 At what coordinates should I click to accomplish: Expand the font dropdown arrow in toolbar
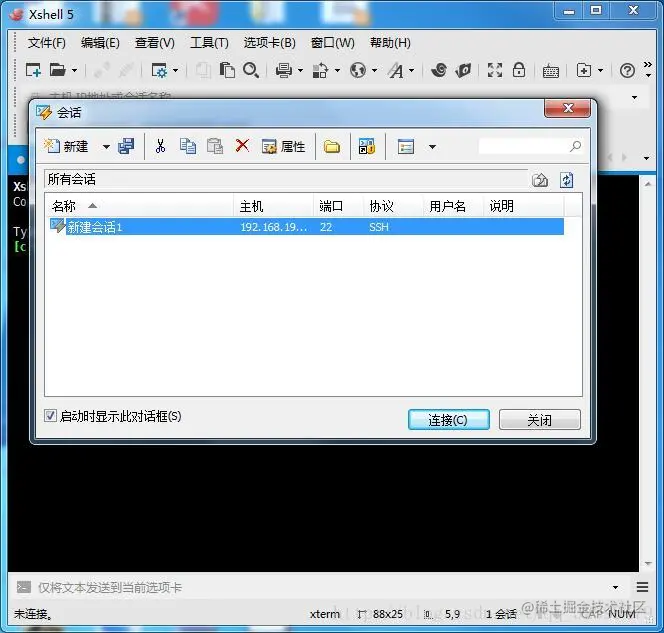pos(412,70)
